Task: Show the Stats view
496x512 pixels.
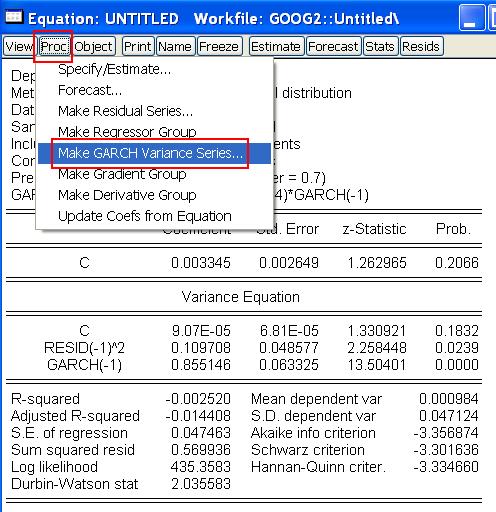Action: click(x=380, y=46)
